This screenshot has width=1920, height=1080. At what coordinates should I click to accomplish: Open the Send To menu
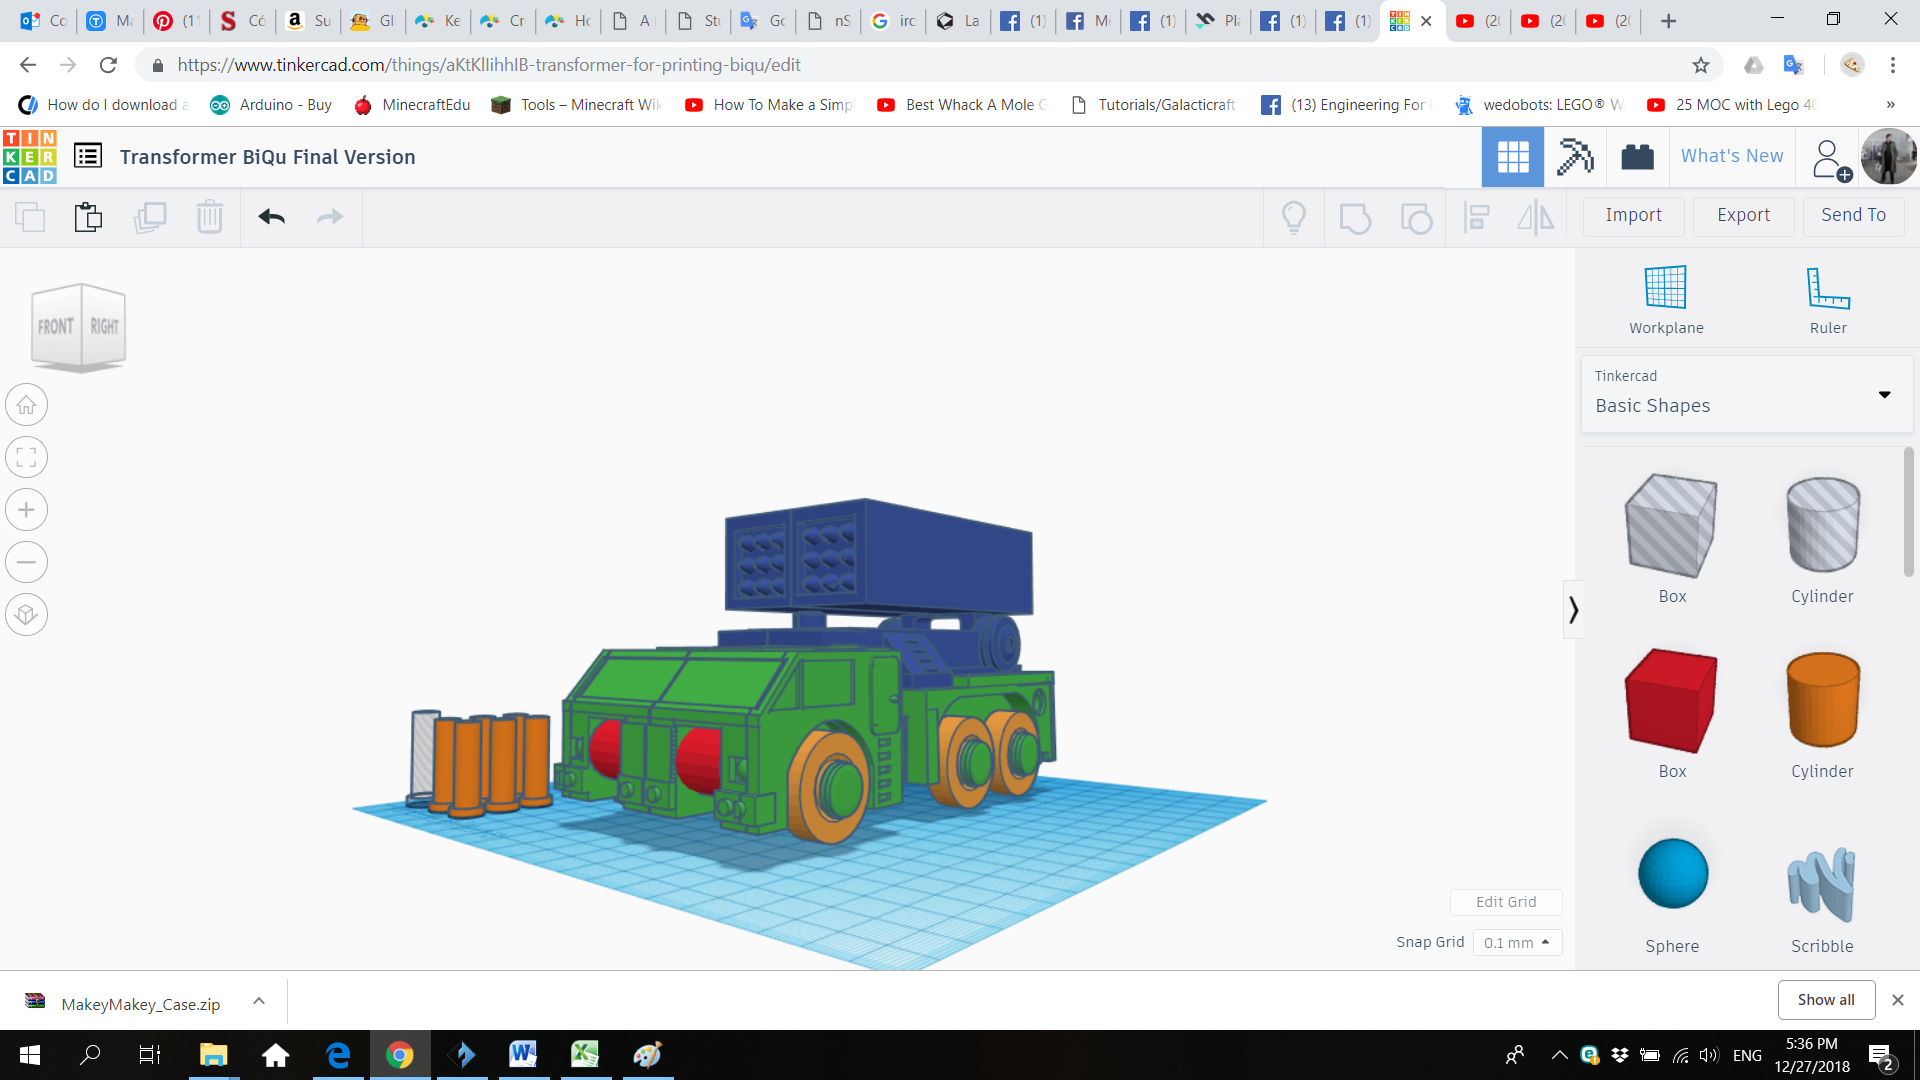pos(1853,215)
